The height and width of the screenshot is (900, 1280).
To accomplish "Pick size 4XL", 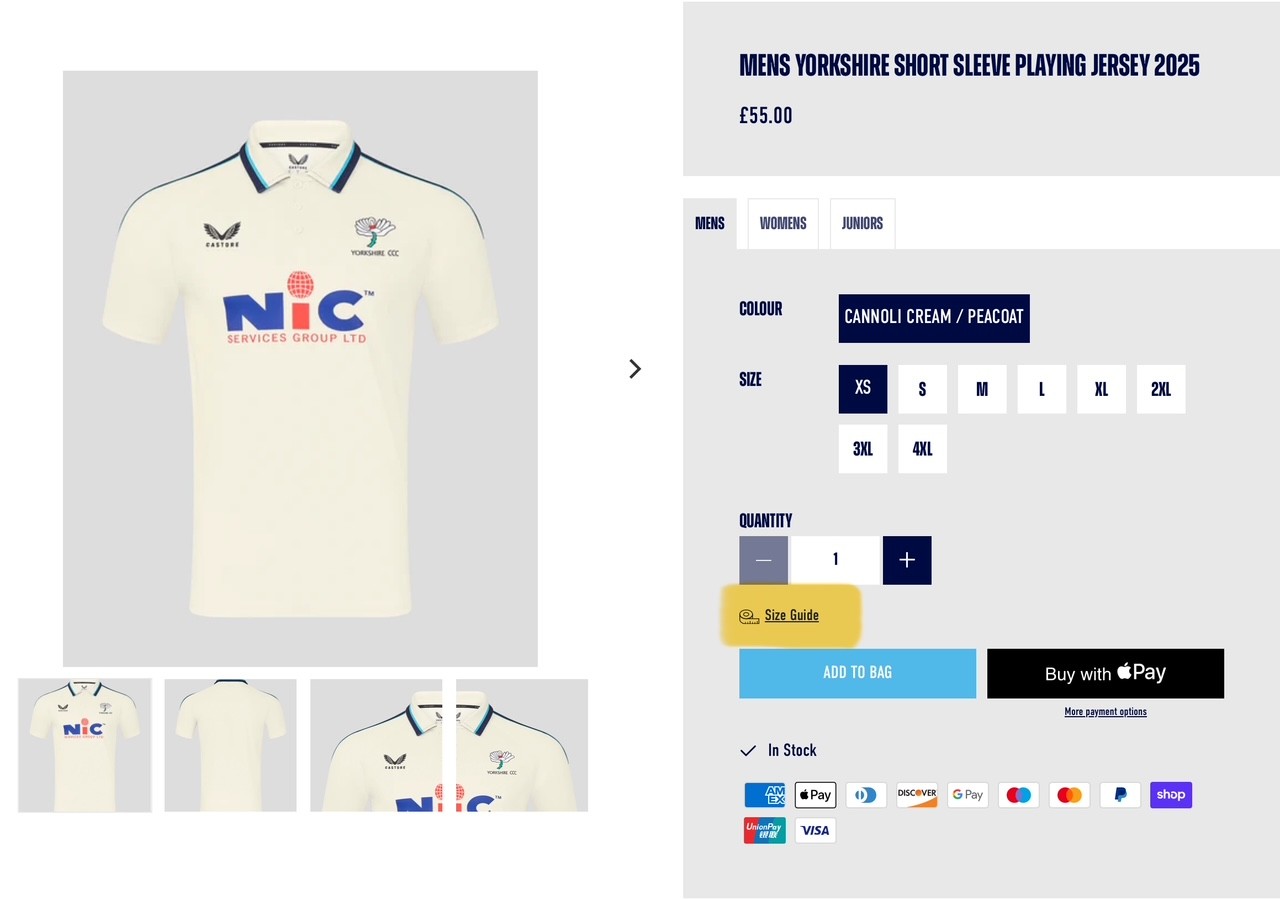I will [x=922, y=449].
